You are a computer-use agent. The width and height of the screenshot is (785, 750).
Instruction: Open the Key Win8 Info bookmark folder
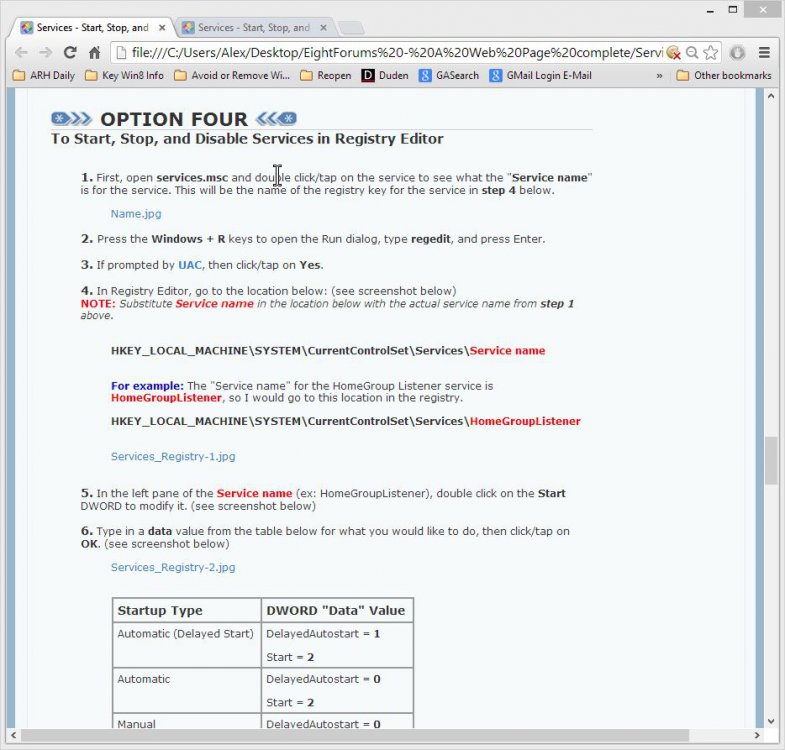click(x=124, y=75)
